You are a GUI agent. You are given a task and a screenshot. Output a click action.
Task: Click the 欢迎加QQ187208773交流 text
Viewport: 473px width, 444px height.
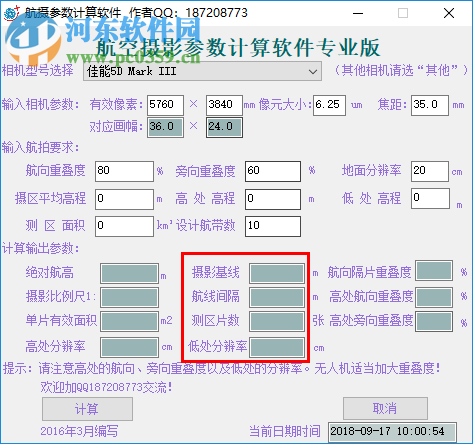107,387
